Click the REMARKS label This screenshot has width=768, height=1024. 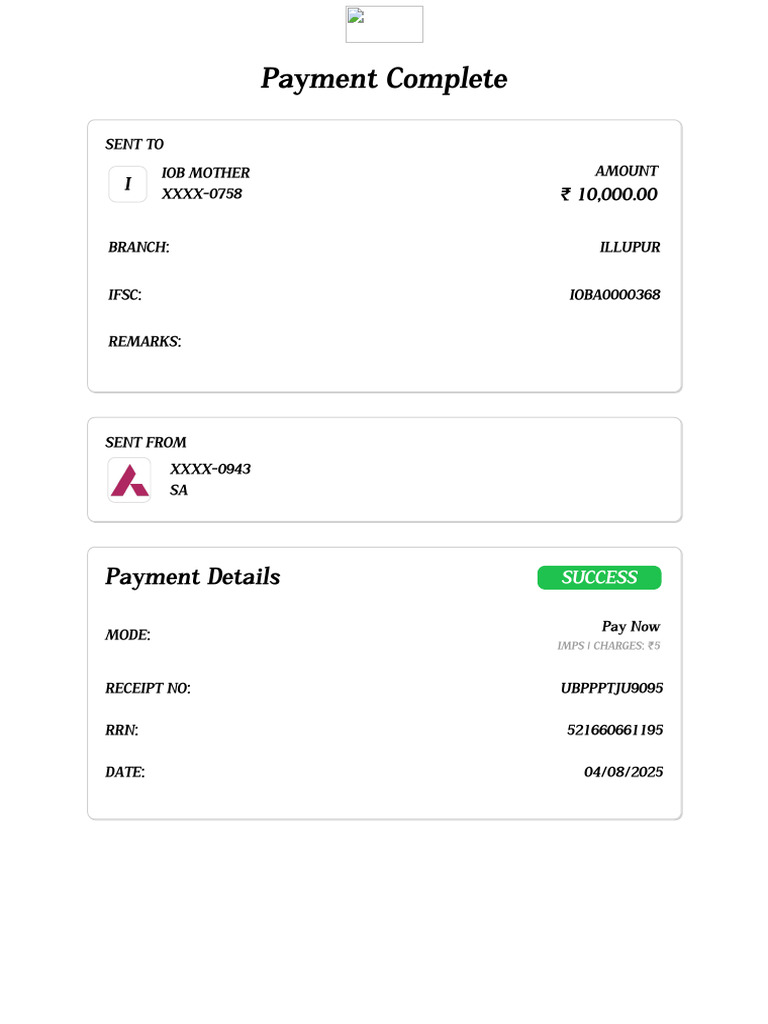coord(145,342)
